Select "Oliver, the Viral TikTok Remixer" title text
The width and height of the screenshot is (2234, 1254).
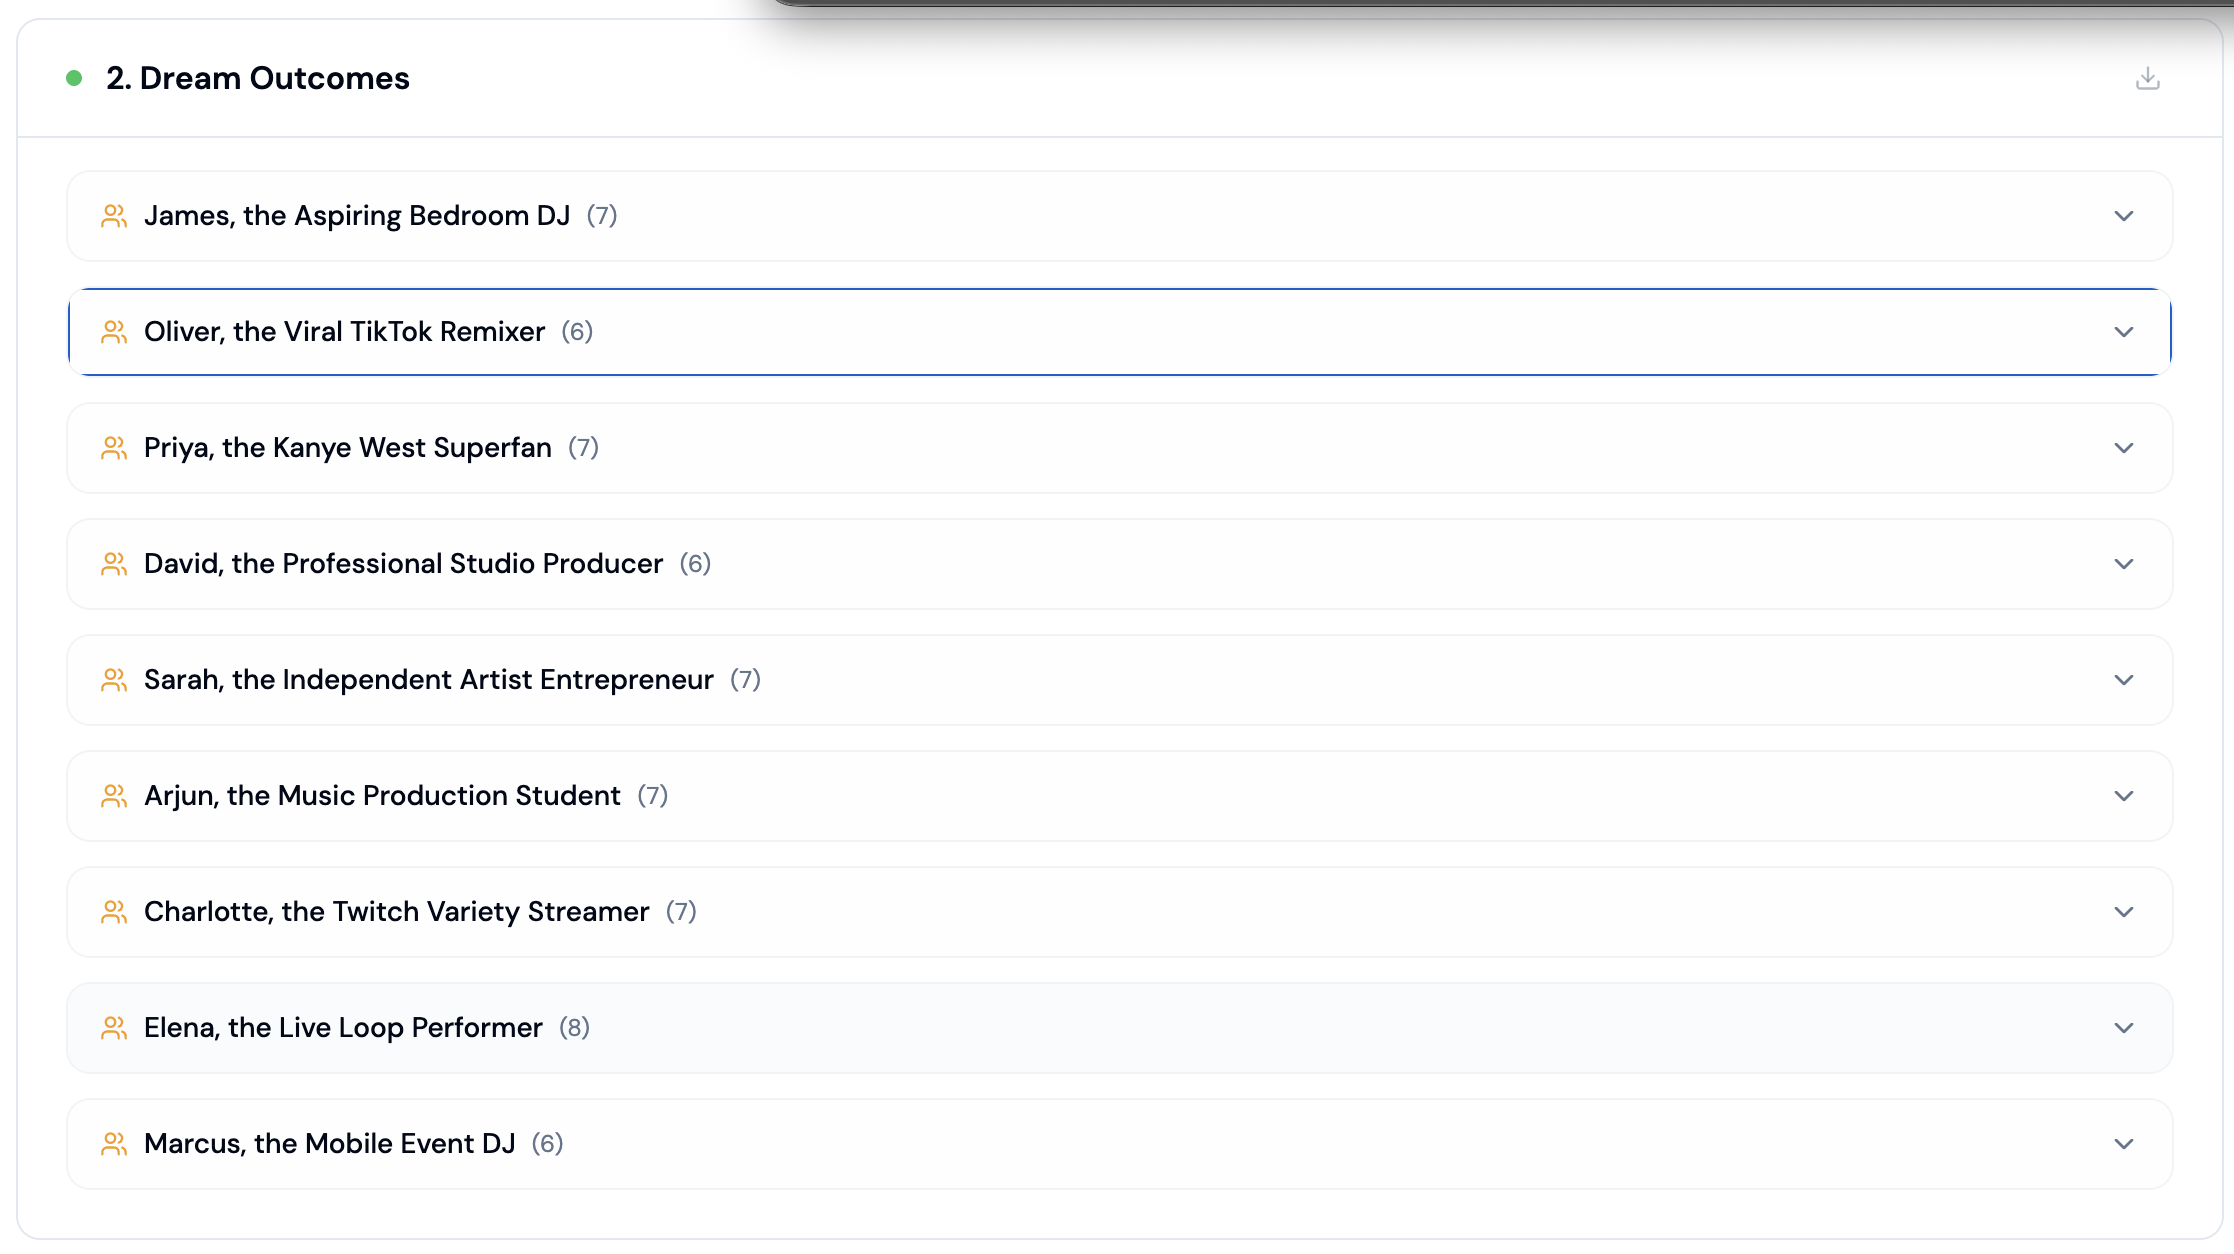[x=345, y=332]
